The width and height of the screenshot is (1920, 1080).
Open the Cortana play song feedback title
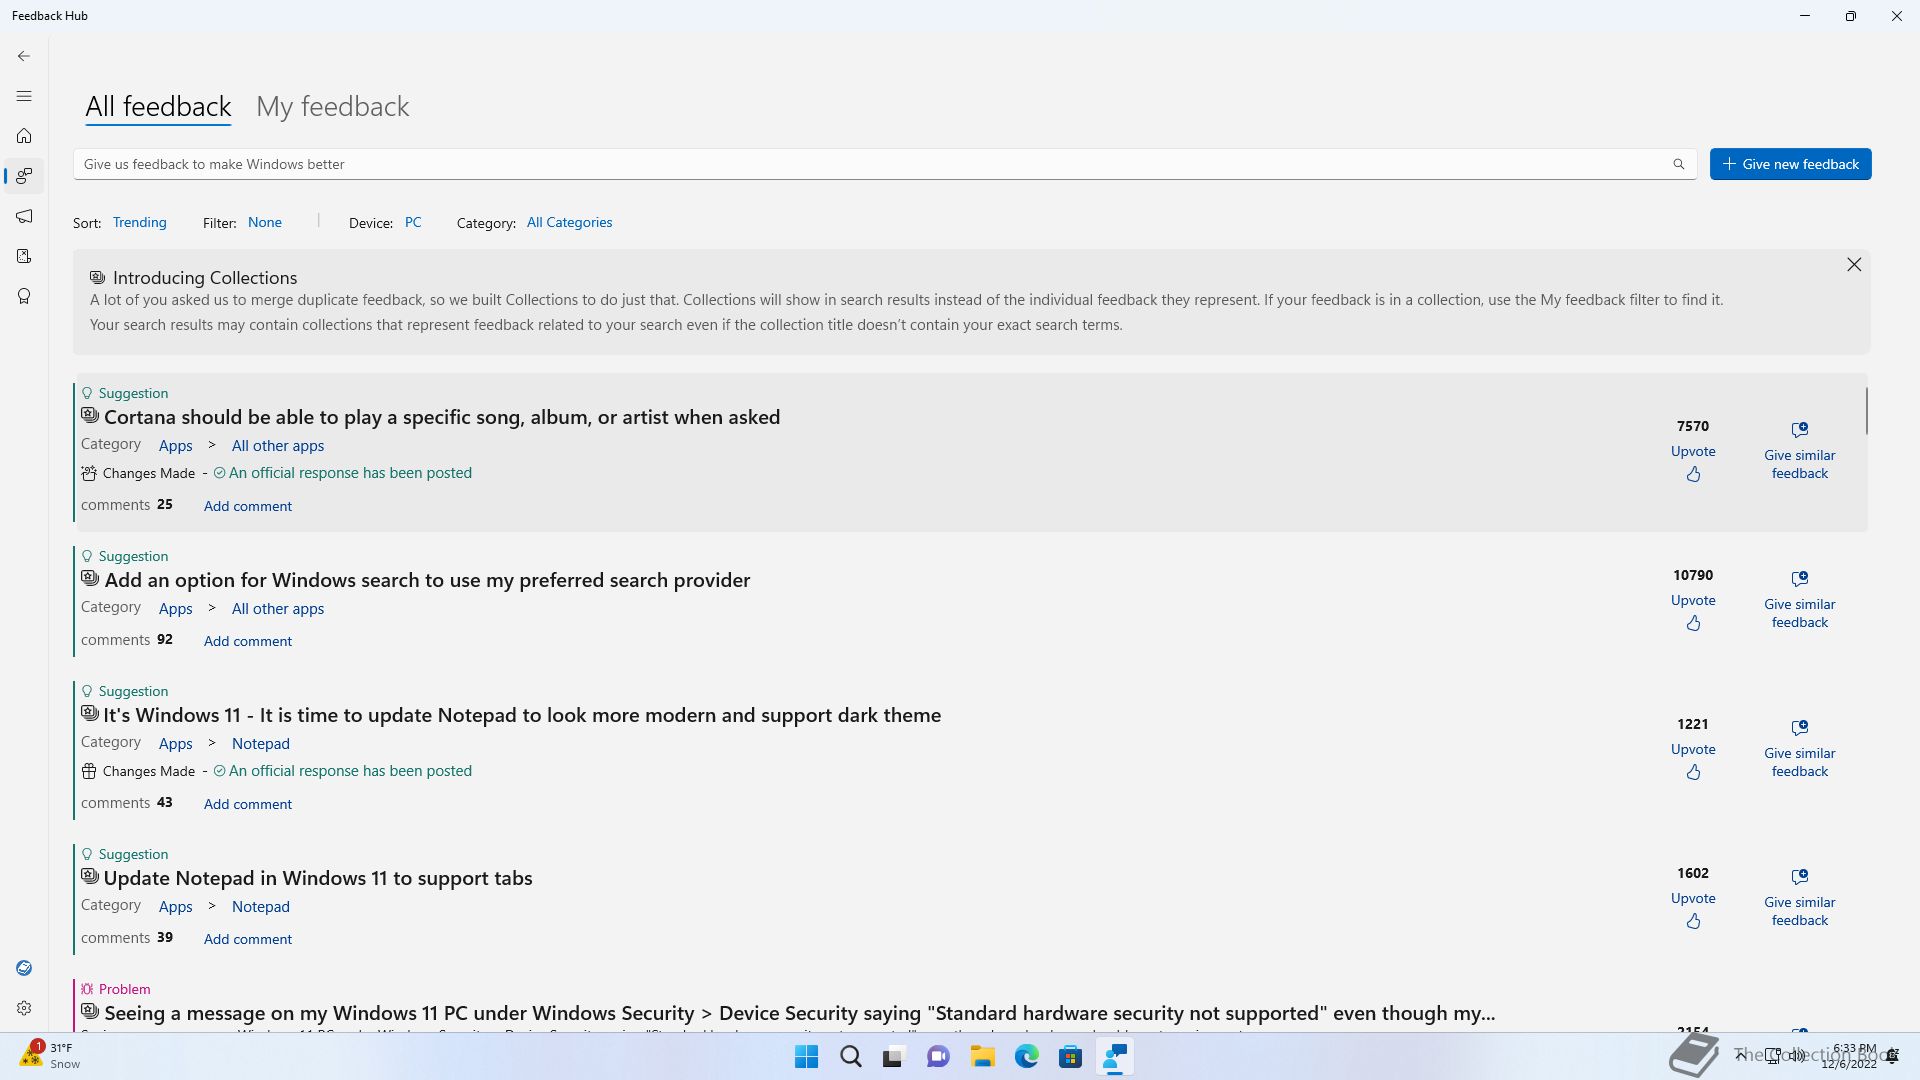click(x=442, y=417)
